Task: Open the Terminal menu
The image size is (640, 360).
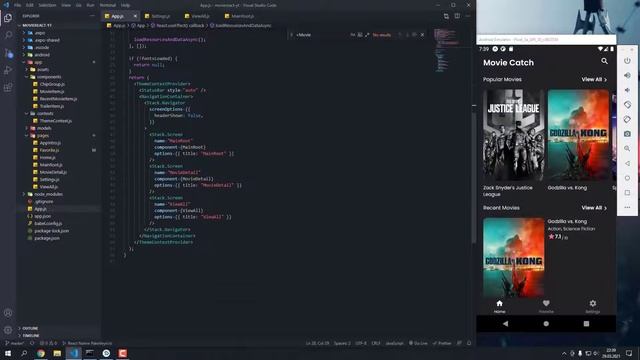Action: [x=108, y=5]
